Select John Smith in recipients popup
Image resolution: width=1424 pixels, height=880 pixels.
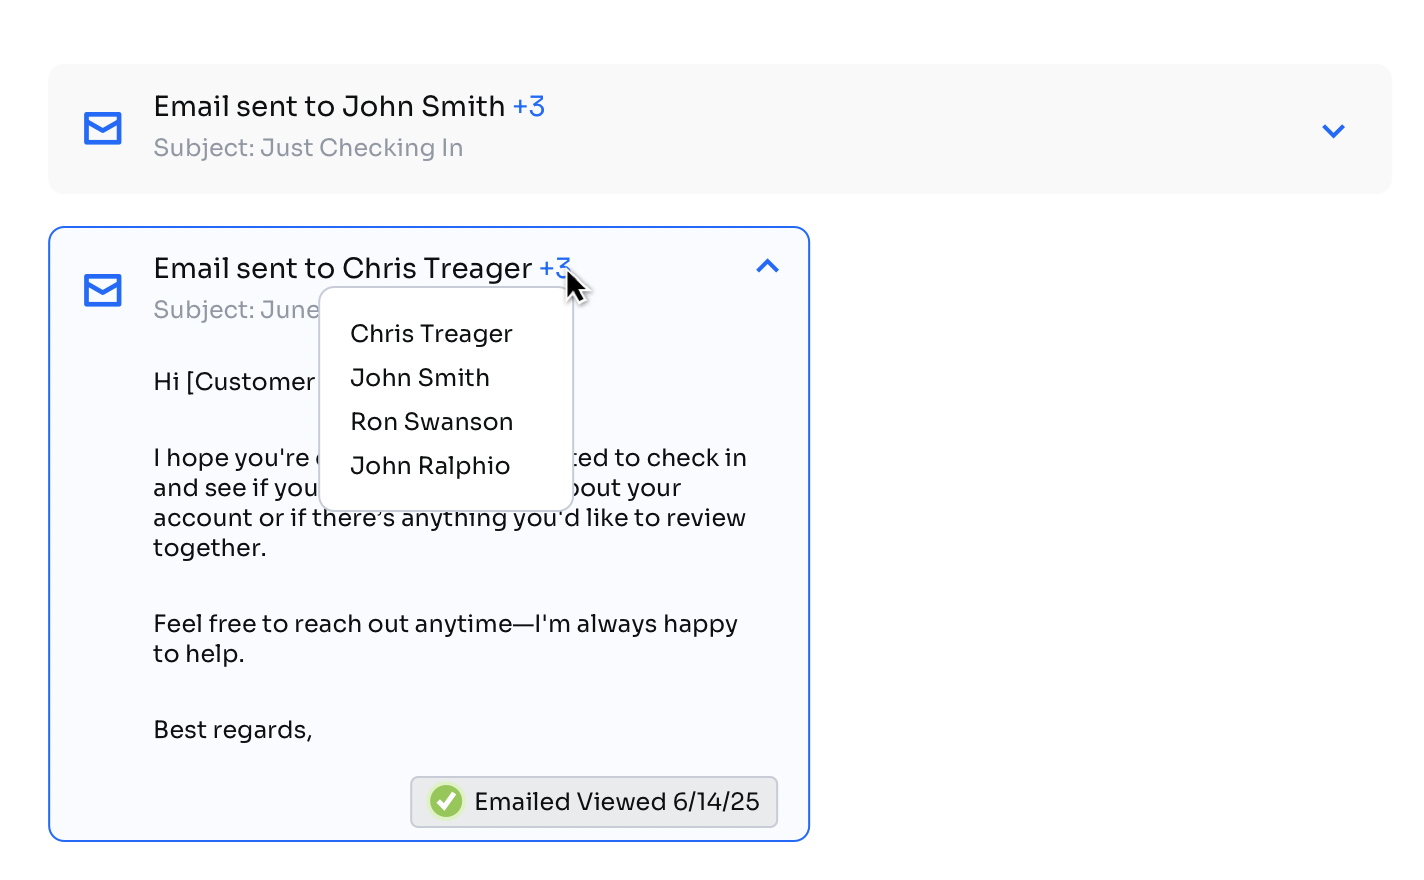[x=420, y=378]
